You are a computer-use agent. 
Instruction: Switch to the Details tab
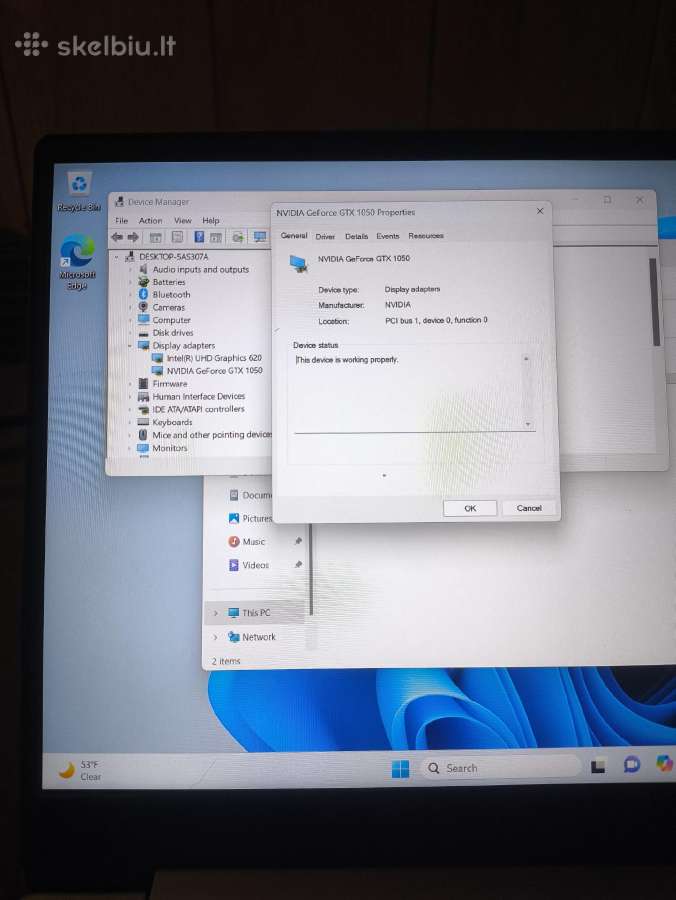[356, 236]
